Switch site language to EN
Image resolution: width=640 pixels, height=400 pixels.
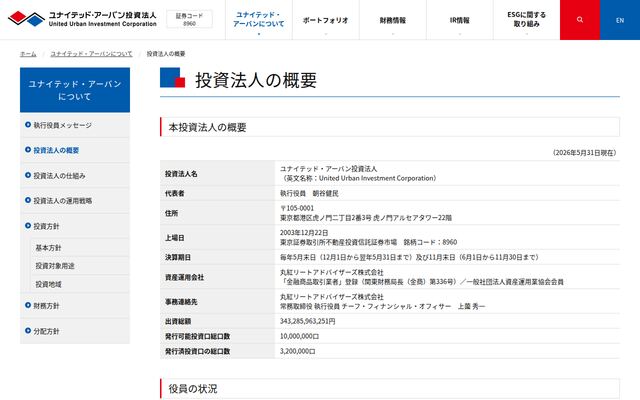[x=620, y=20]
